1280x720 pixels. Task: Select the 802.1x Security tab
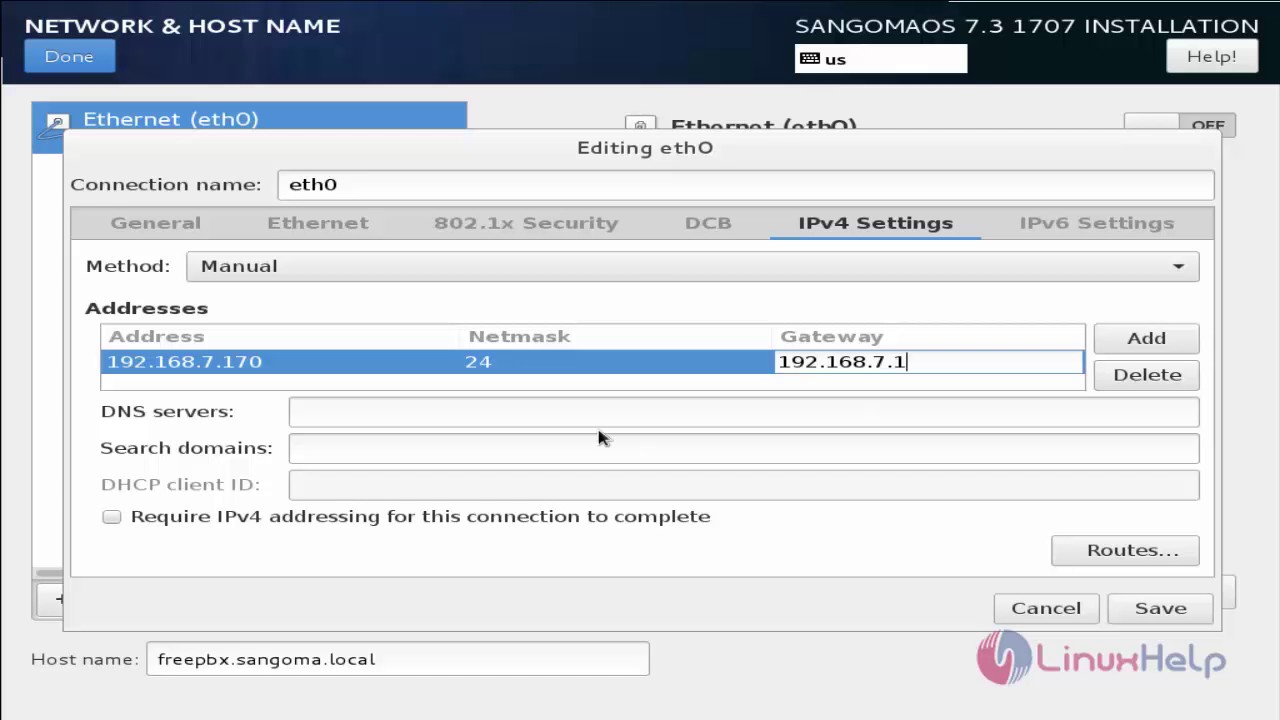click(x=526, y=223)
